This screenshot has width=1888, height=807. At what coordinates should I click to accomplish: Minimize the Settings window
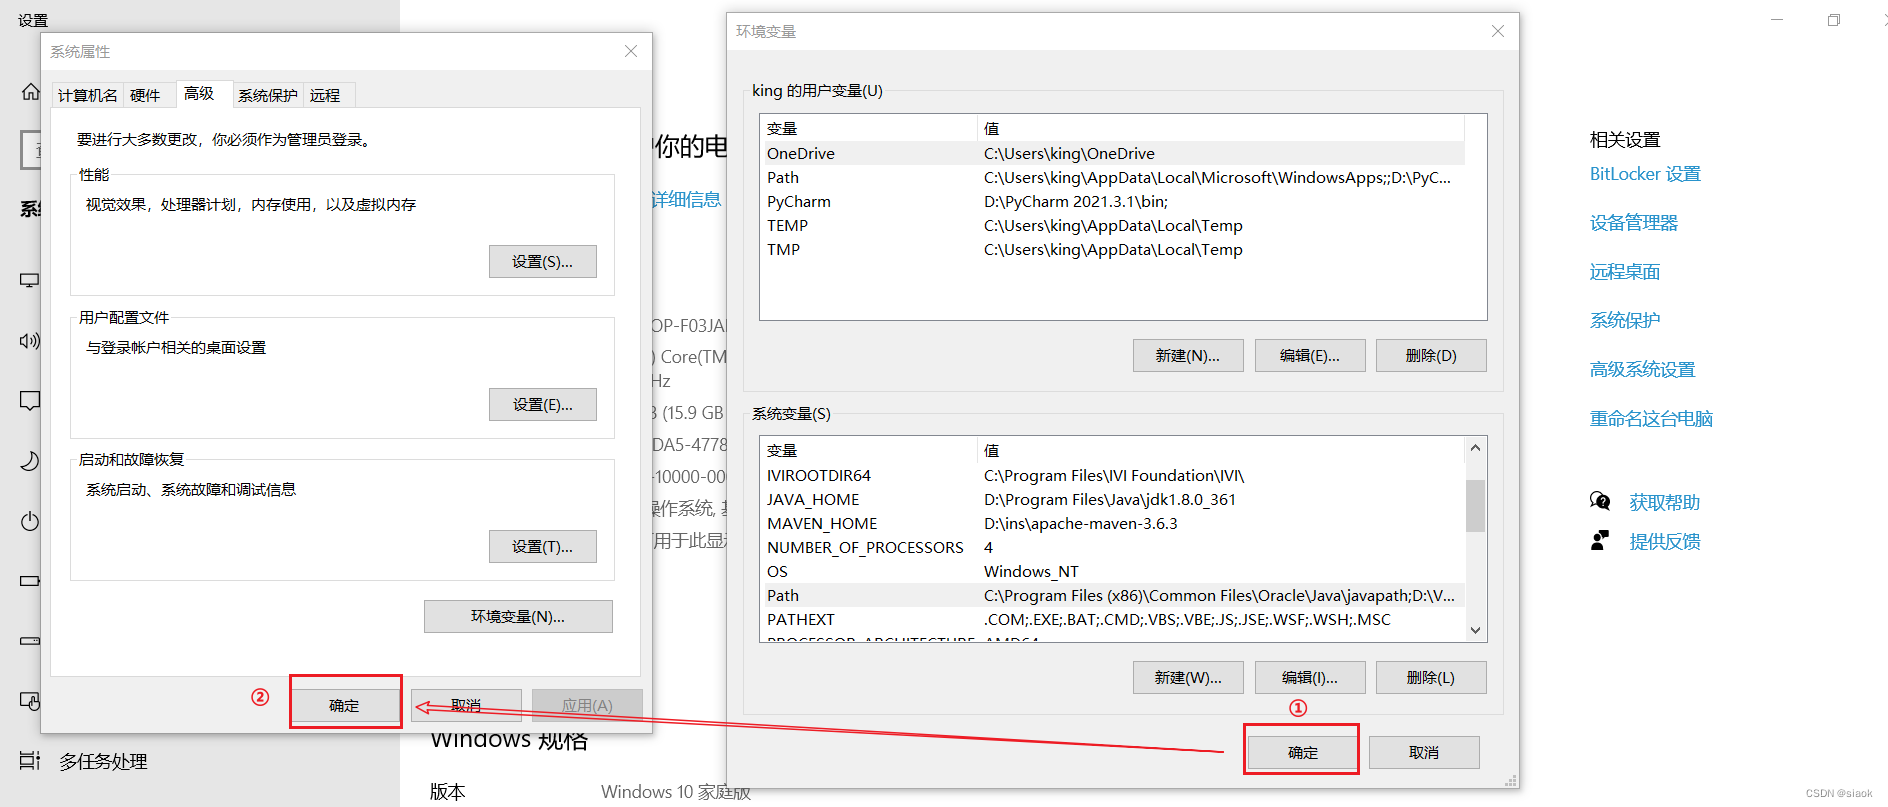(x=1777, y=20)
